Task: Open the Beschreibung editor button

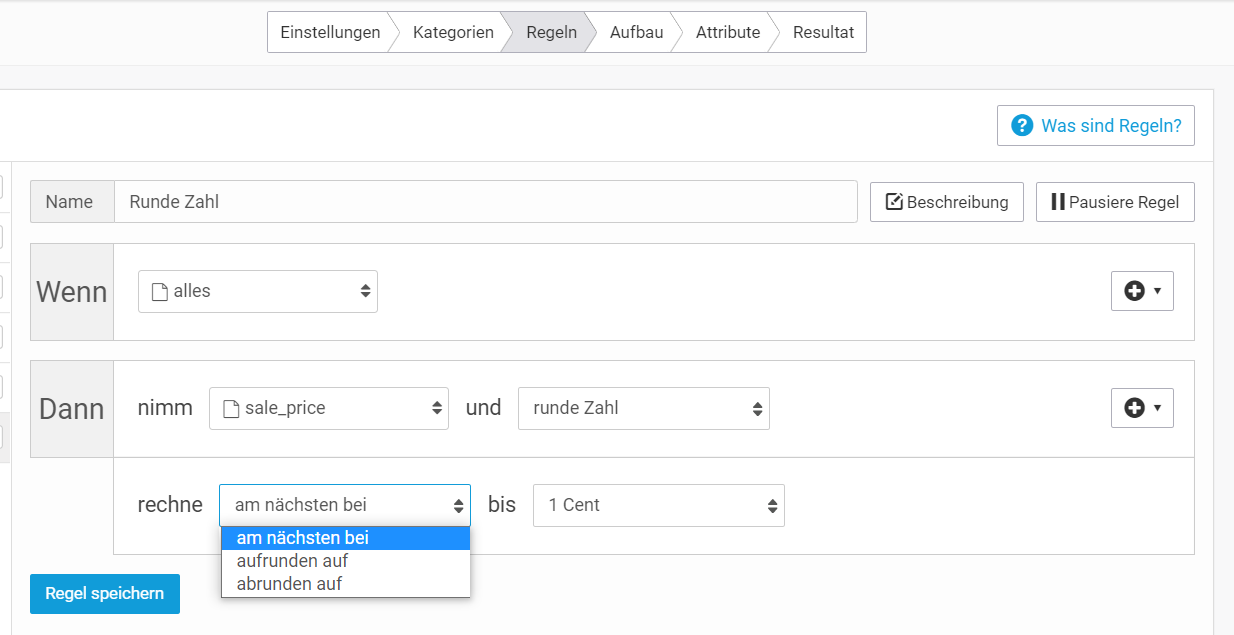Action: click(946, 202)
